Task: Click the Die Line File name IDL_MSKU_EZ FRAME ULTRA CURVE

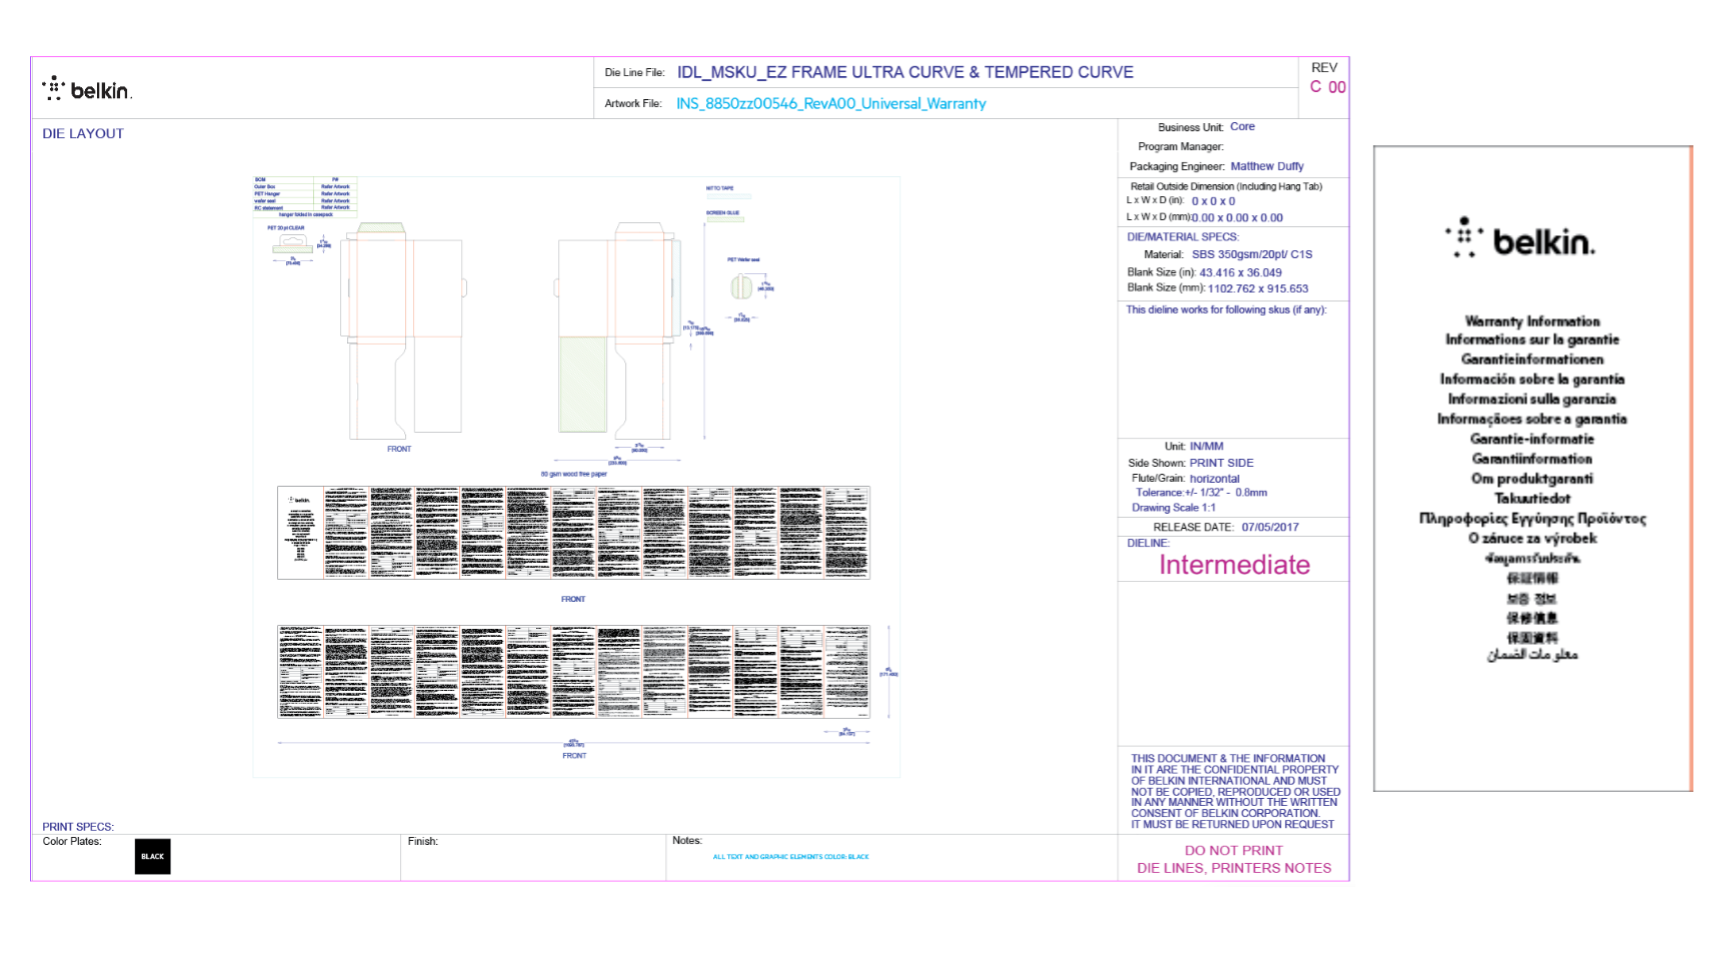Action: pos(905,72)
